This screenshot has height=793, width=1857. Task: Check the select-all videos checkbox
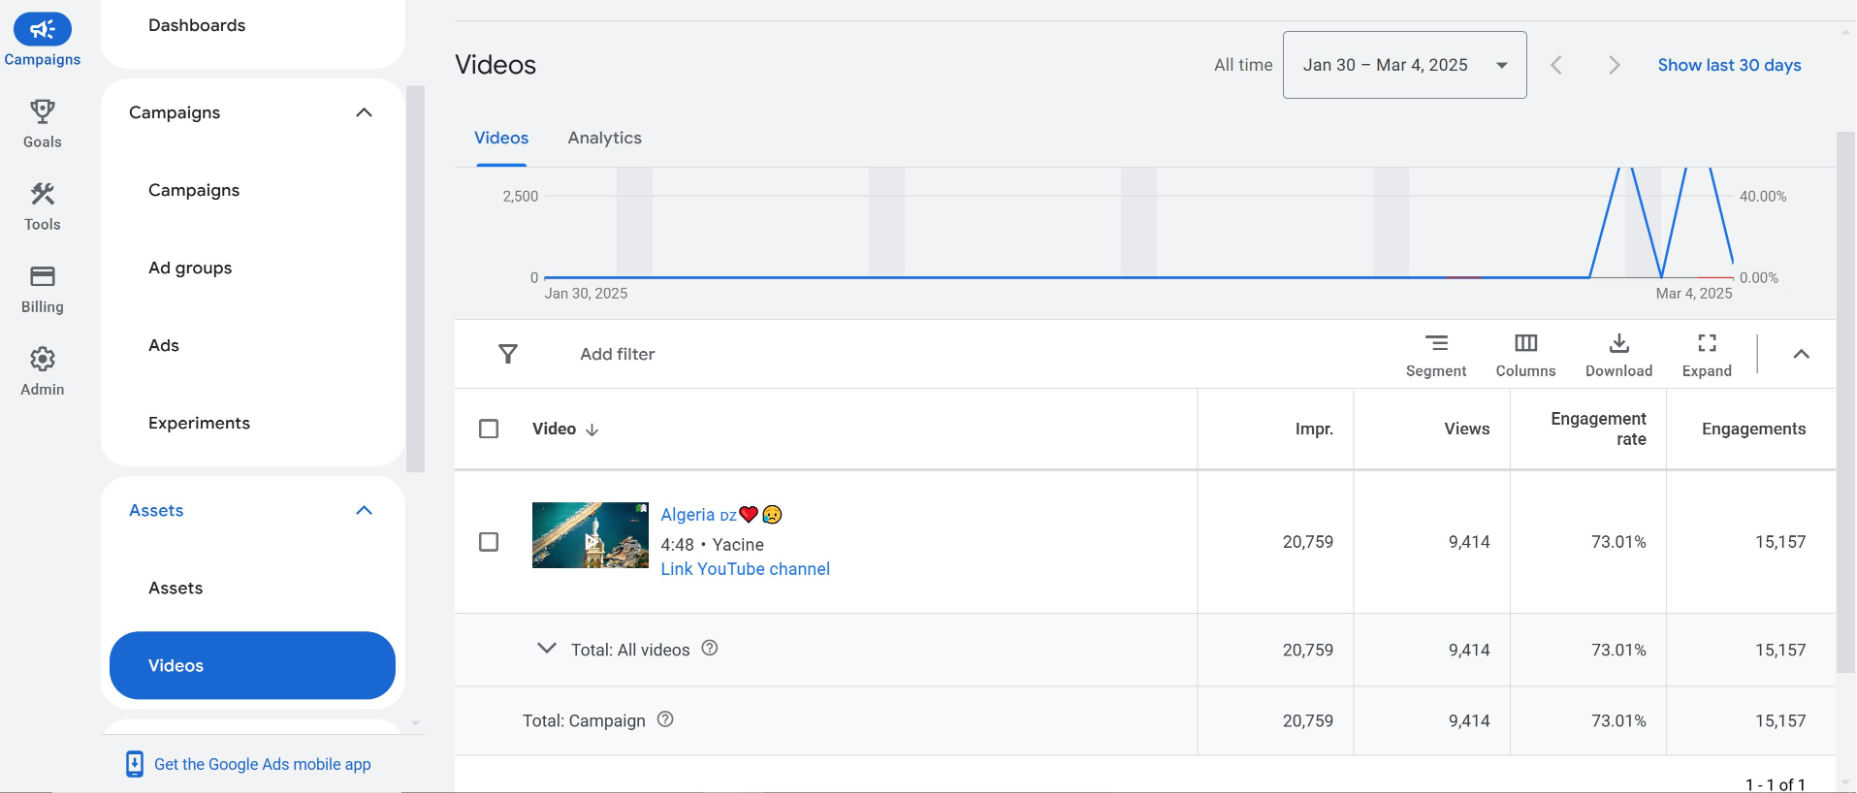pos(489,429)
